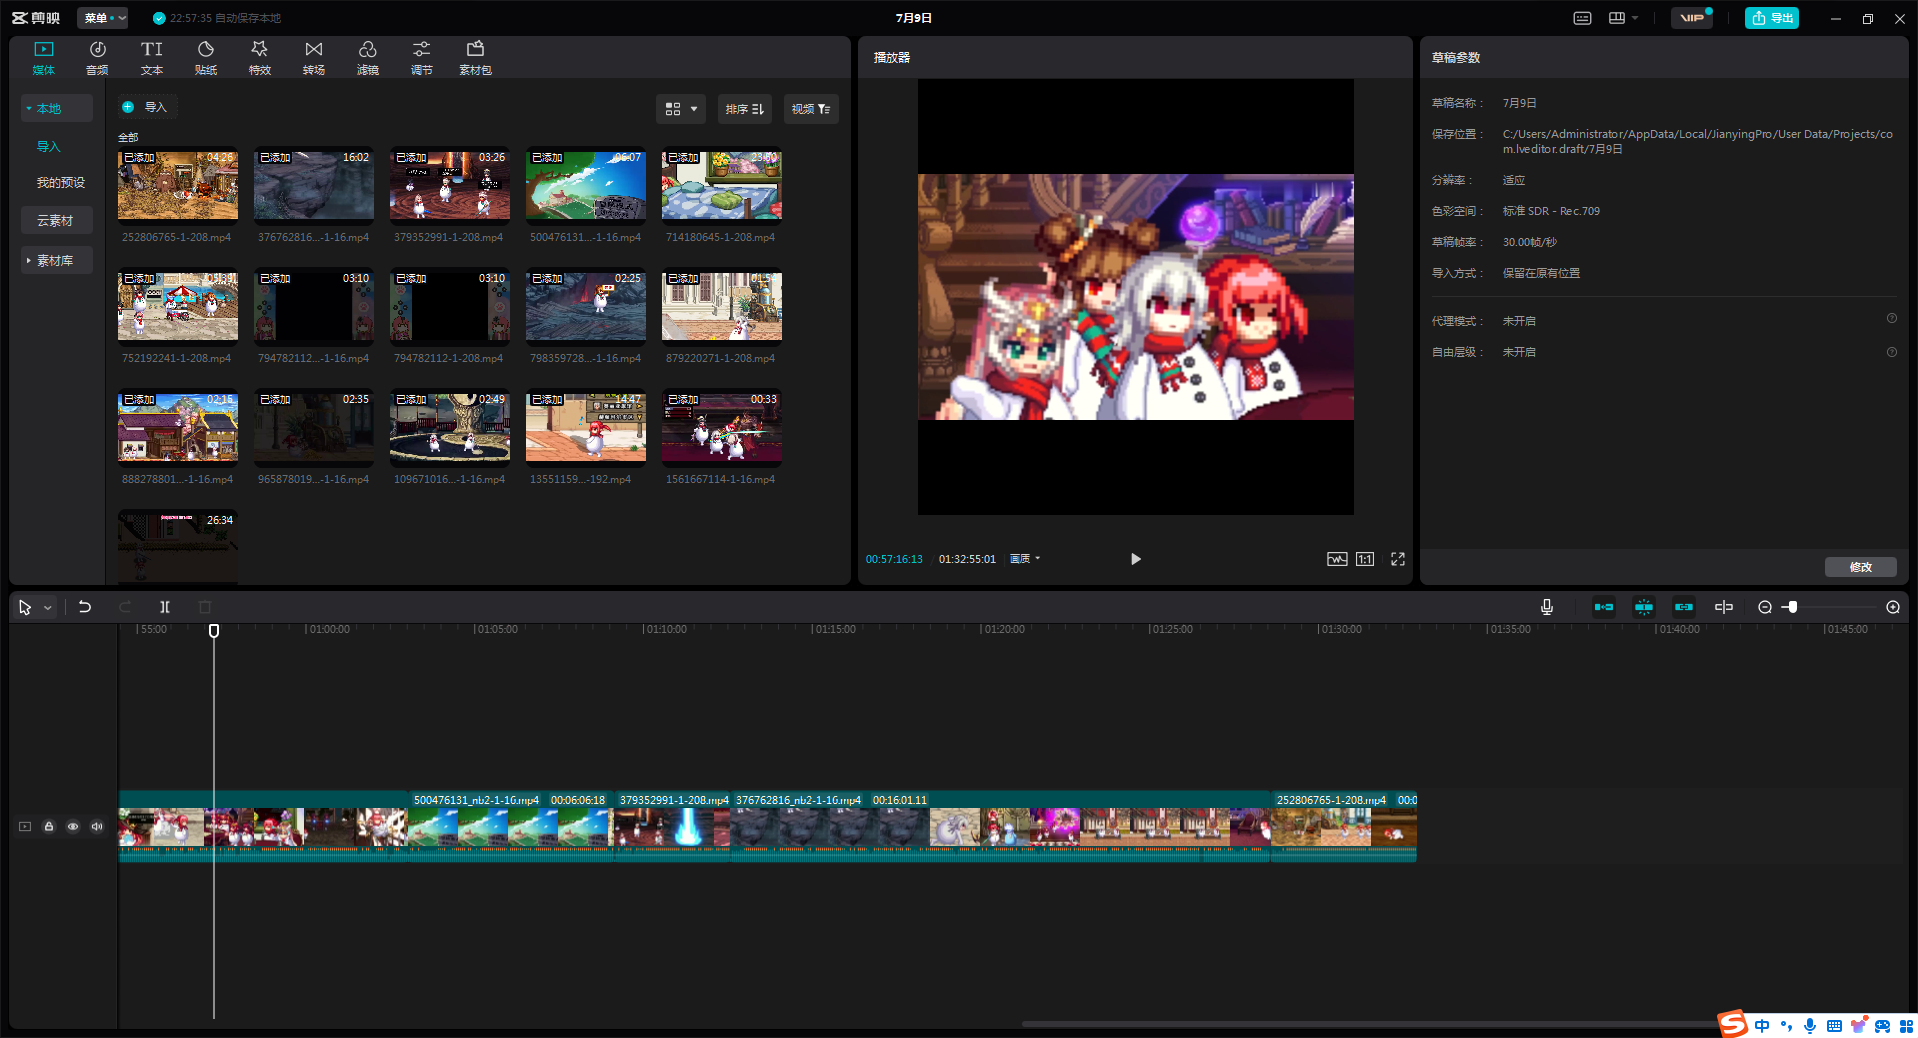The height and width of the screenshot is (1038, 1918).
Task: Click the timeline zoom in icon
Action: tap(1893, 607)
